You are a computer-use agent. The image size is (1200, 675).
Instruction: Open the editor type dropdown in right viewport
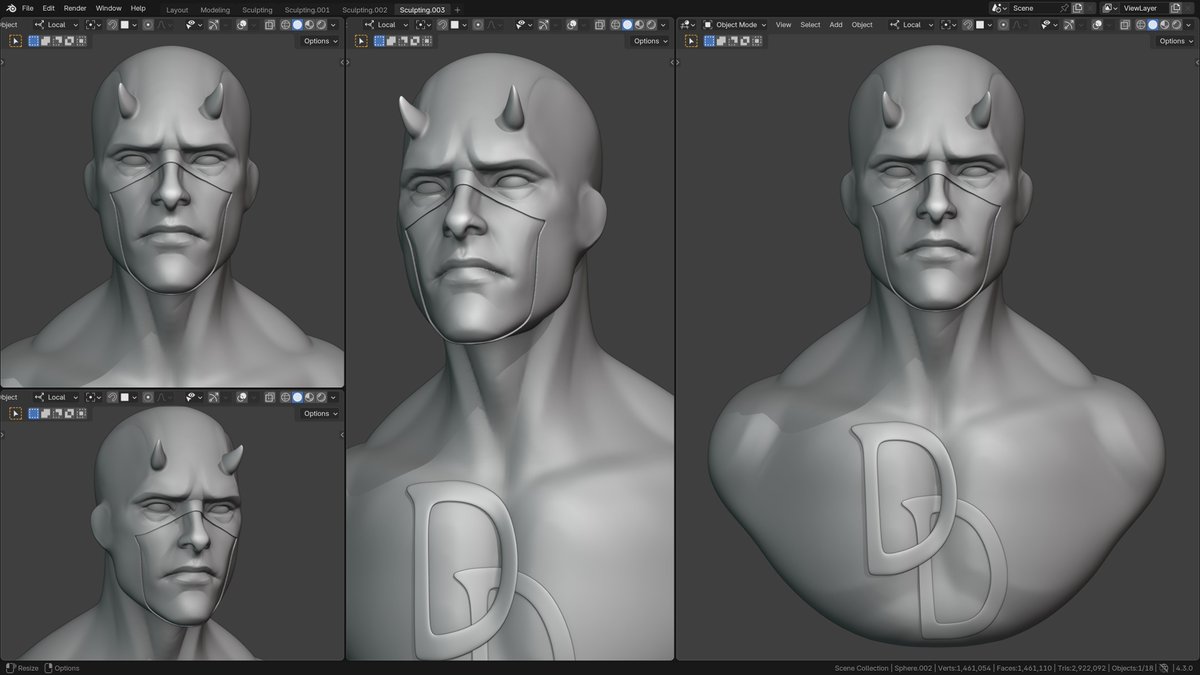pyautogui.click(x=687, y=24)
